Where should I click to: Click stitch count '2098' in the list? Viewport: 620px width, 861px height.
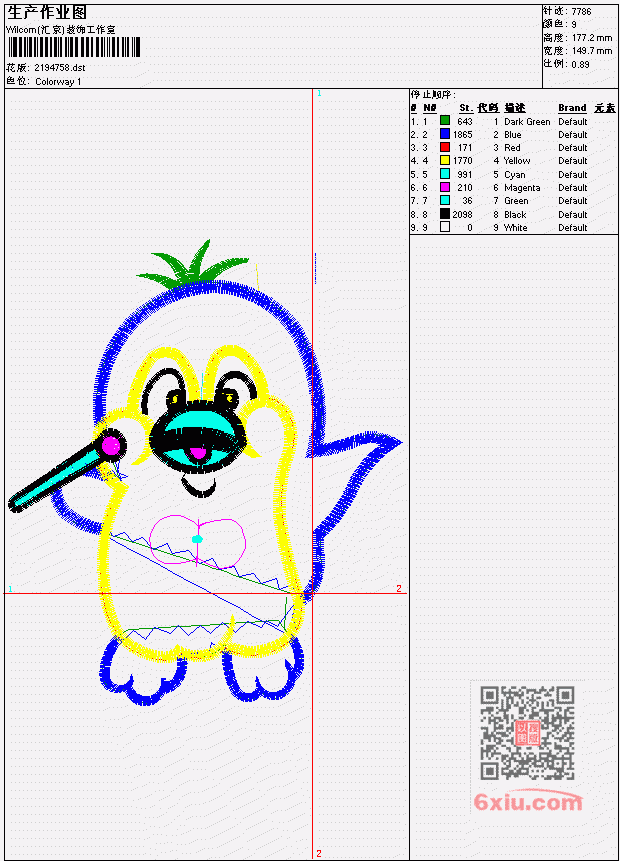coord(462,215)
